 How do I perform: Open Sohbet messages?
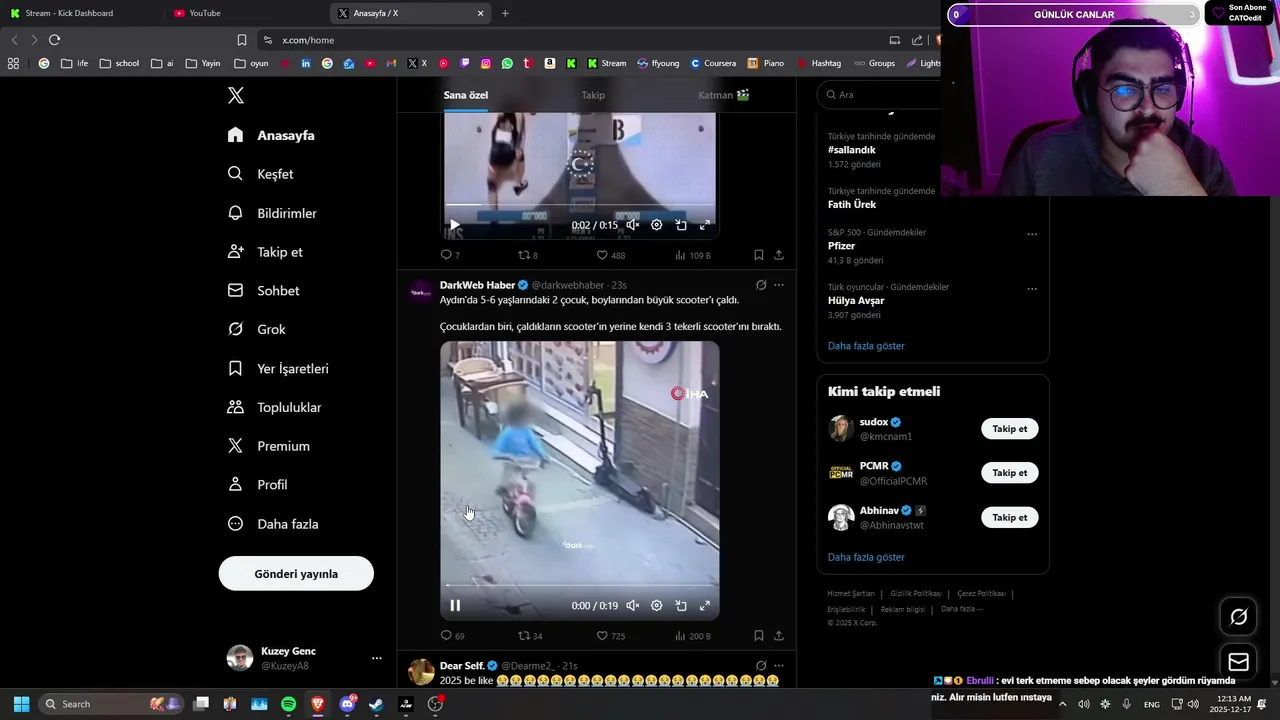coord(263,291)
